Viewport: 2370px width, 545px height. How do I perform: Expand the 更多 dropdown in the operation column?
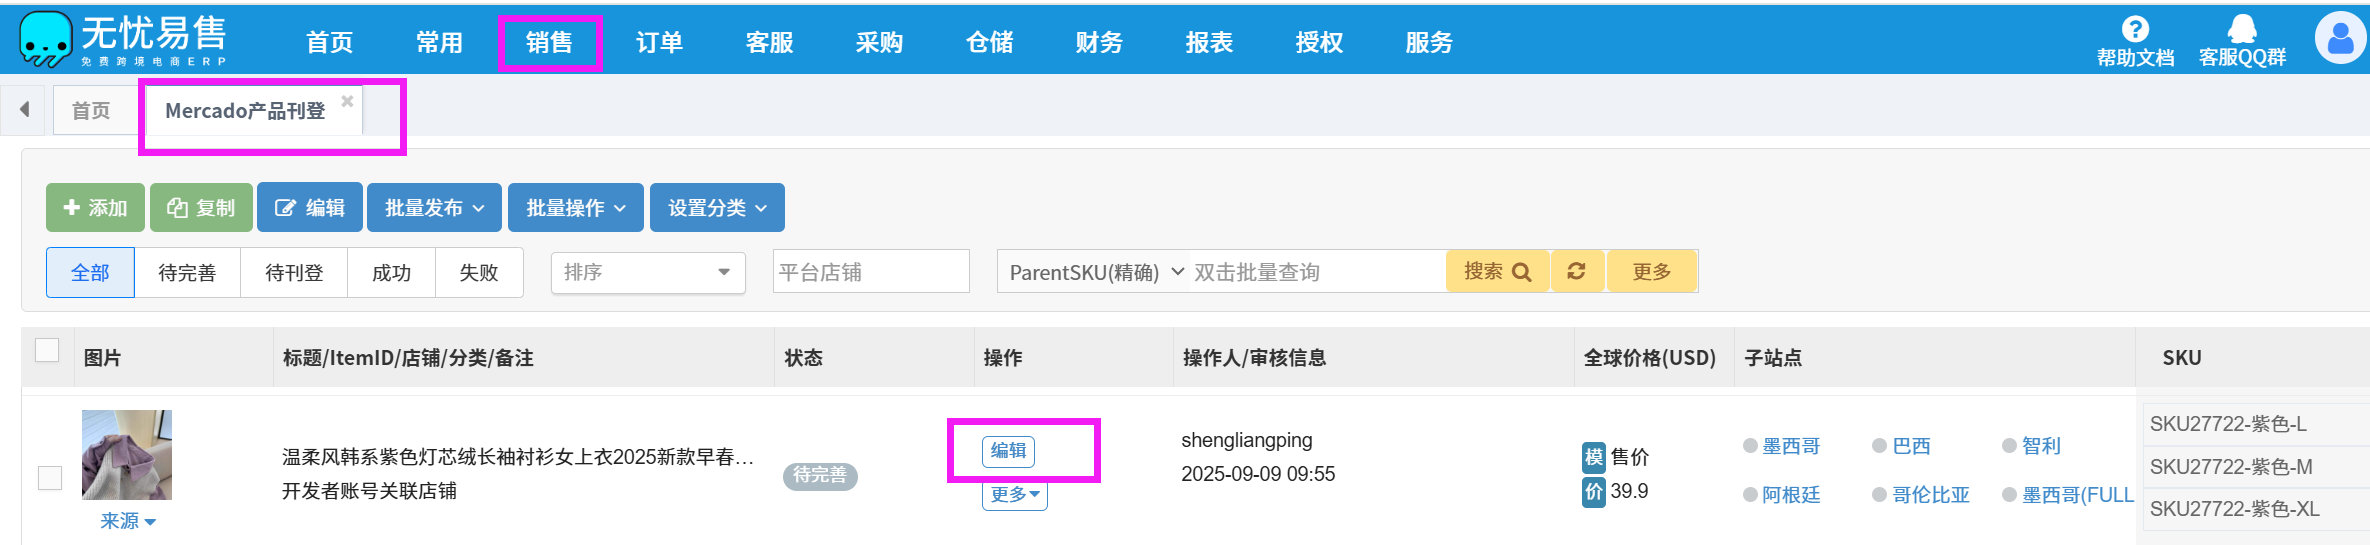coord(1014,494)
